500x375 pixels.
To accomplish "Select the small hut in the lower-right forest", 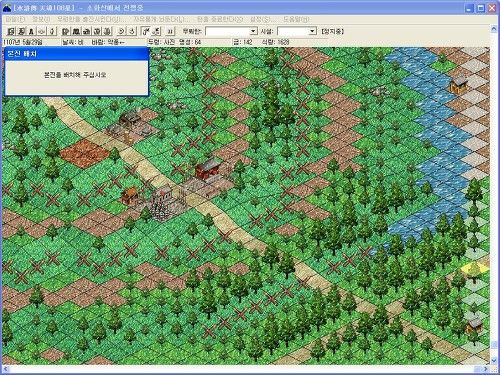I will (474, 325).
